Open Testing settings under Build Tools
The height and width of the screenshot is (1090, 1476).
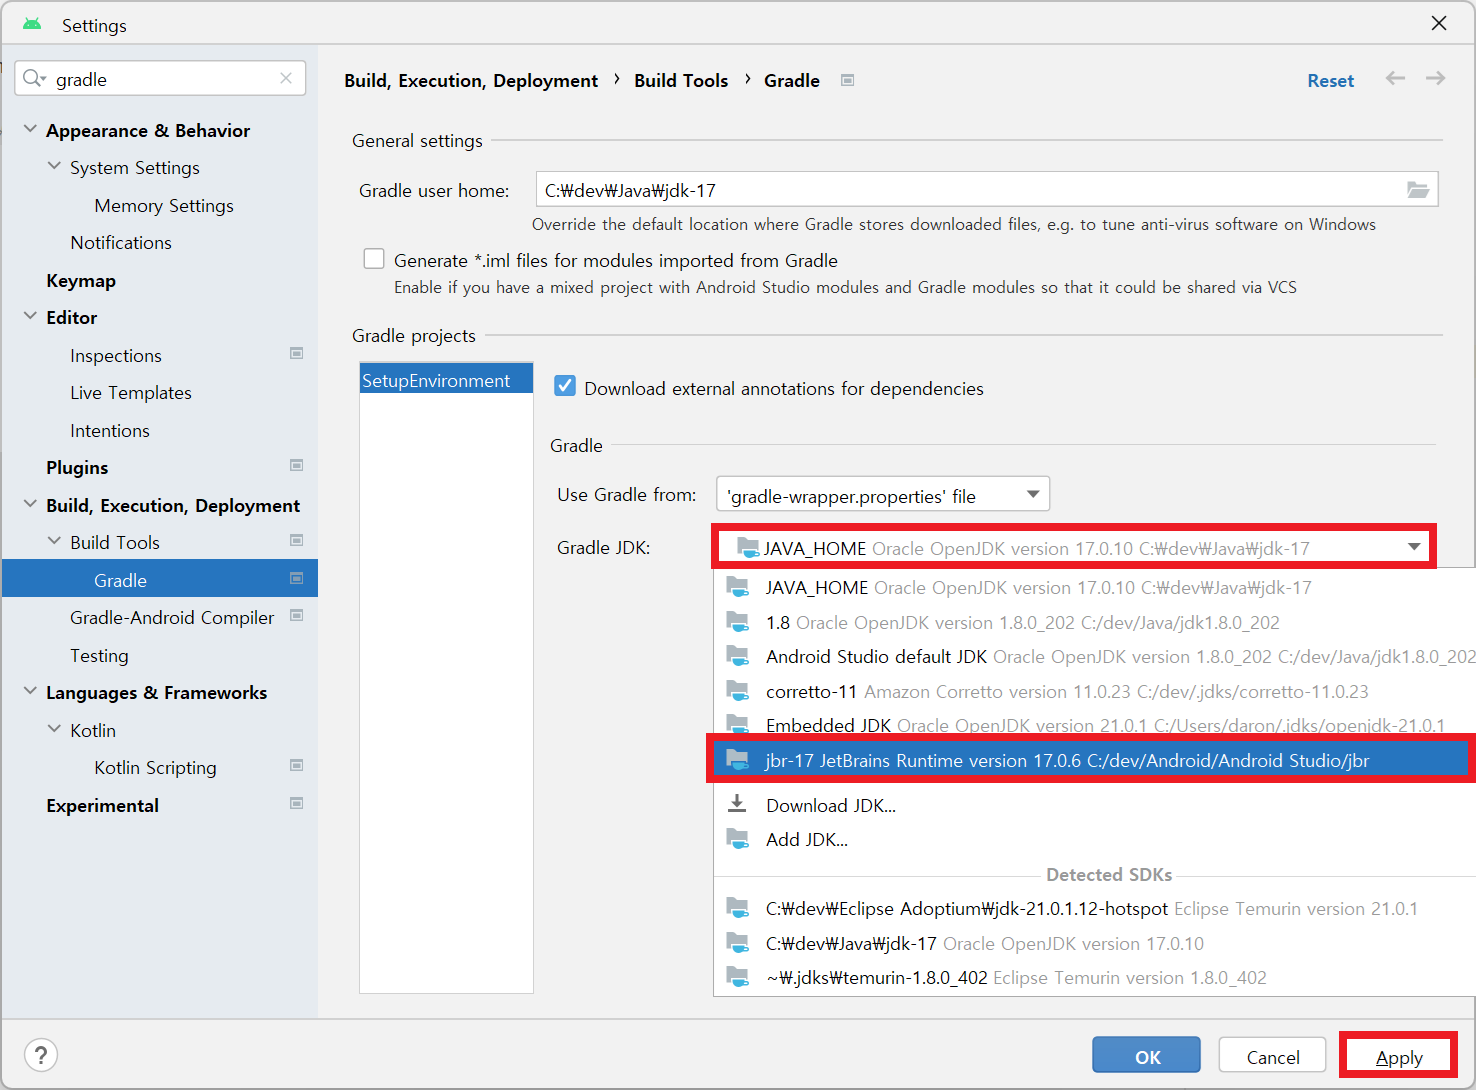[x=99, y=655]
